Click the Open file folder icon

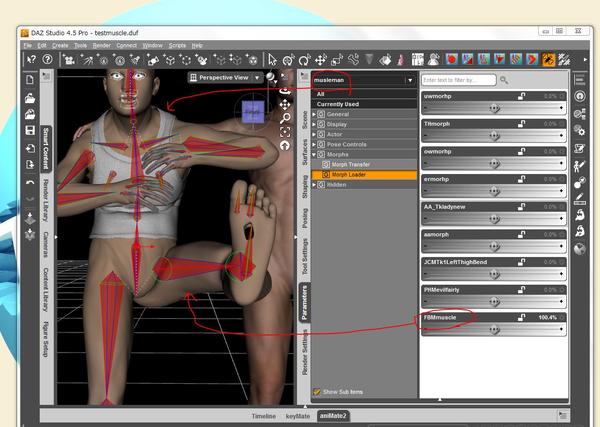click(x=30, y=98)
